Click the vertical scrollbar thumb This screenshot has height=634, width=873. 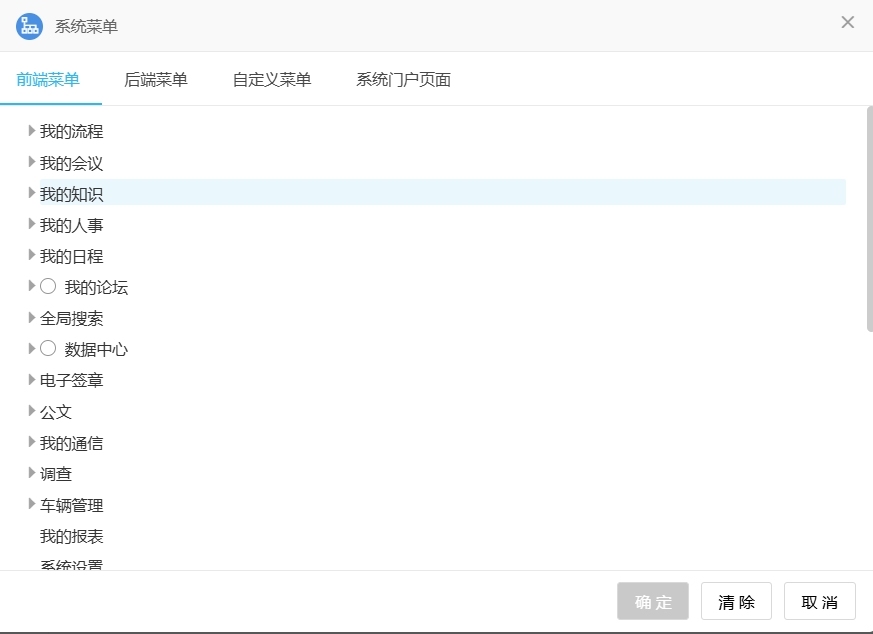[868, 218]
